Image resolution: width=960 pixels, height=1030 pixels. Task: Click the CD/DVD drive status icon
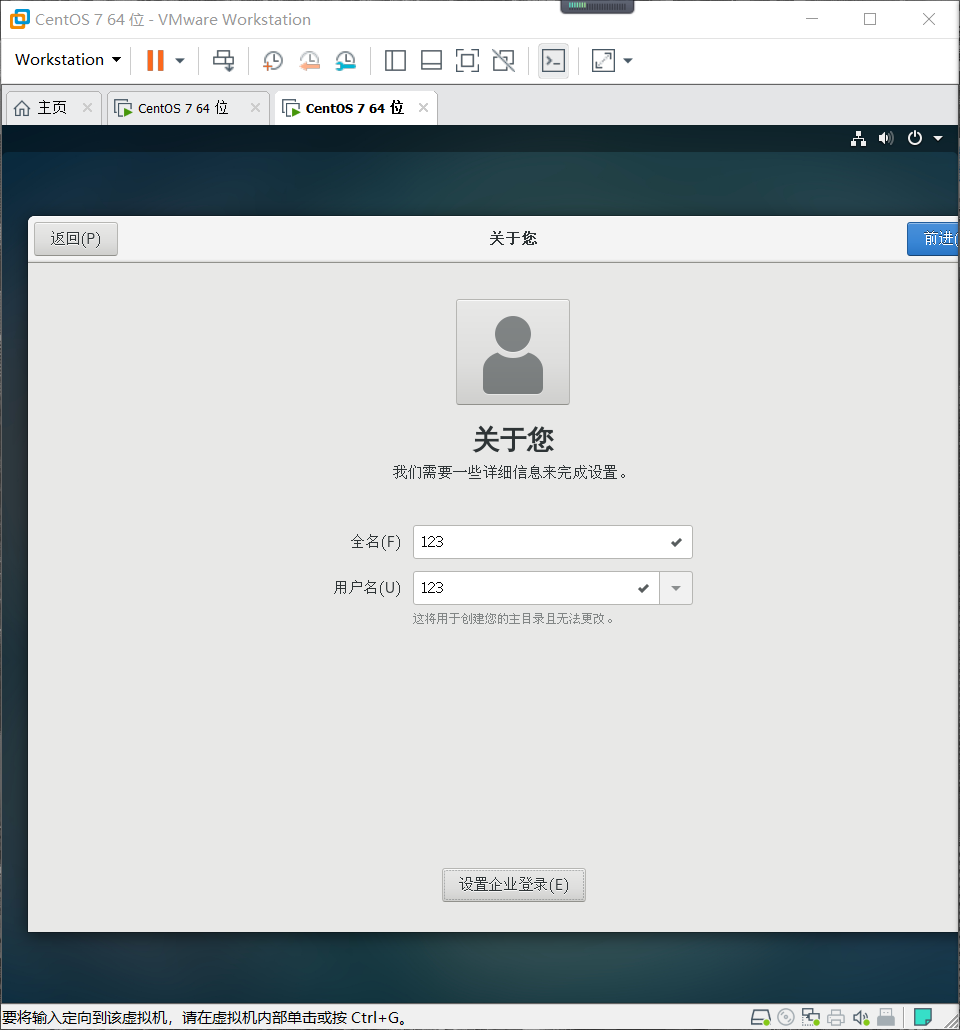[x=786, y=1018]
